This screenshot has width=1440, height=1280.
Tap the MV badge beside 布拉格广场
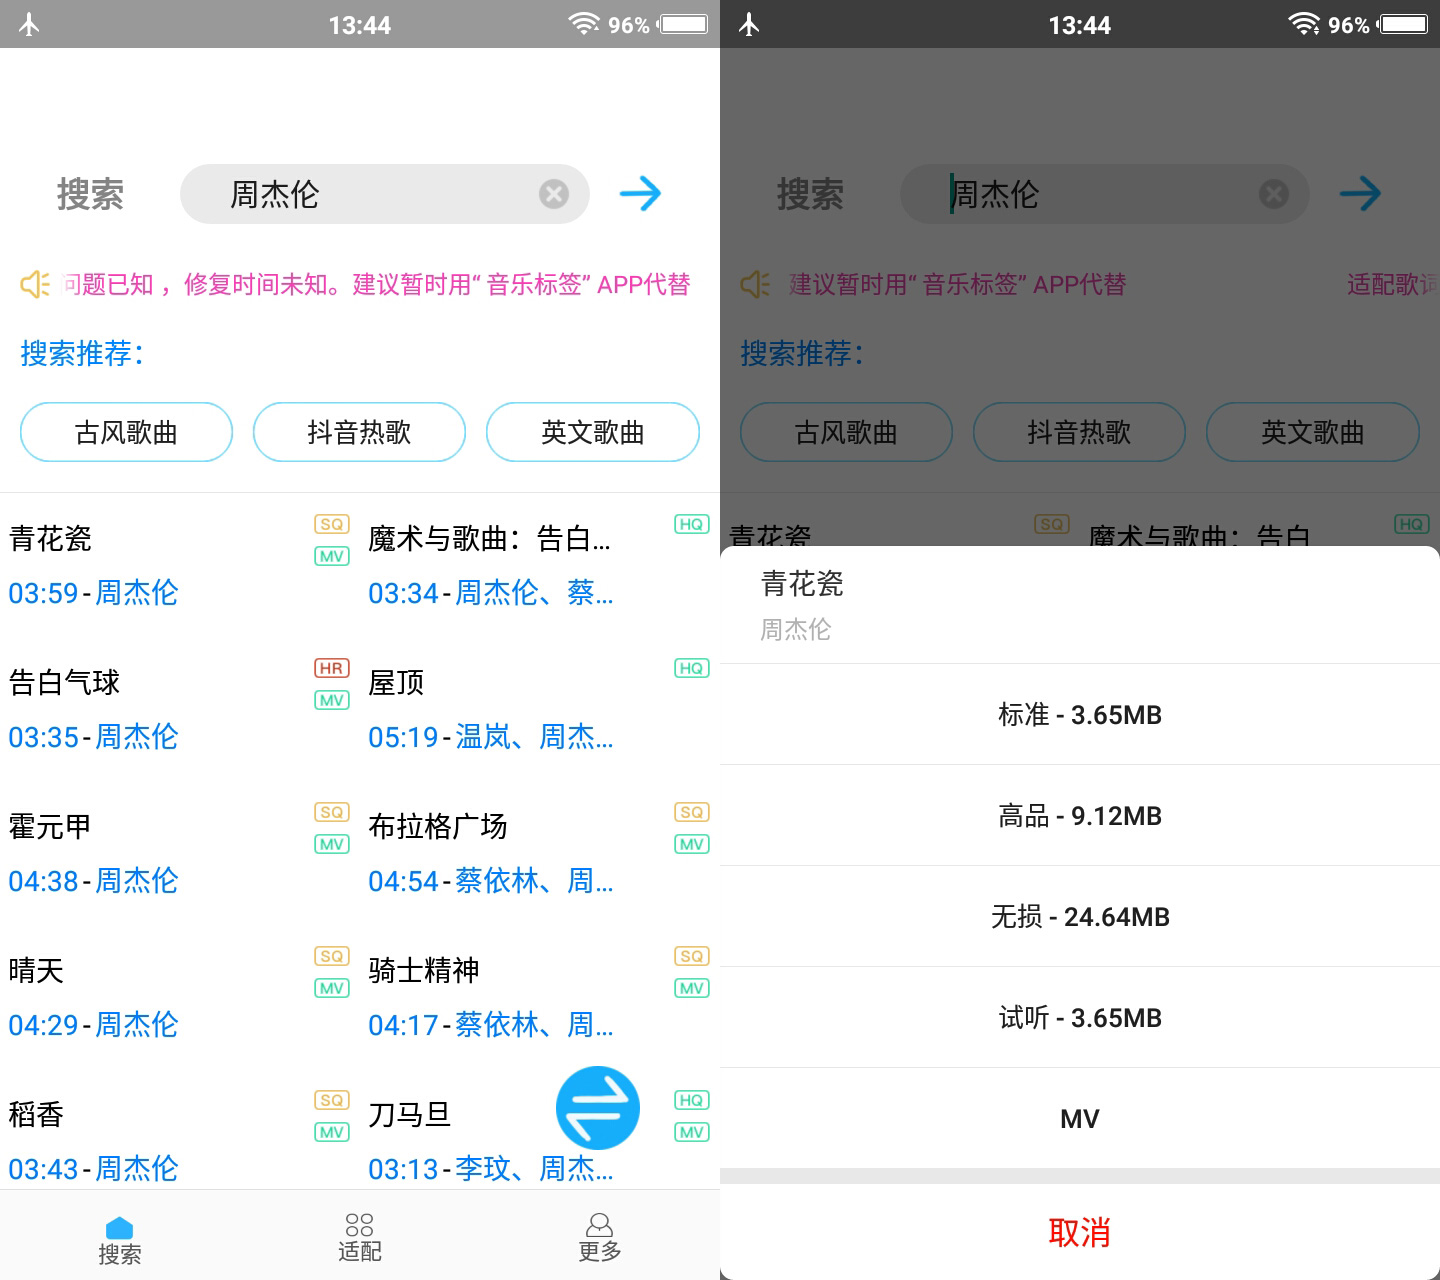click(x=691, y=844)
